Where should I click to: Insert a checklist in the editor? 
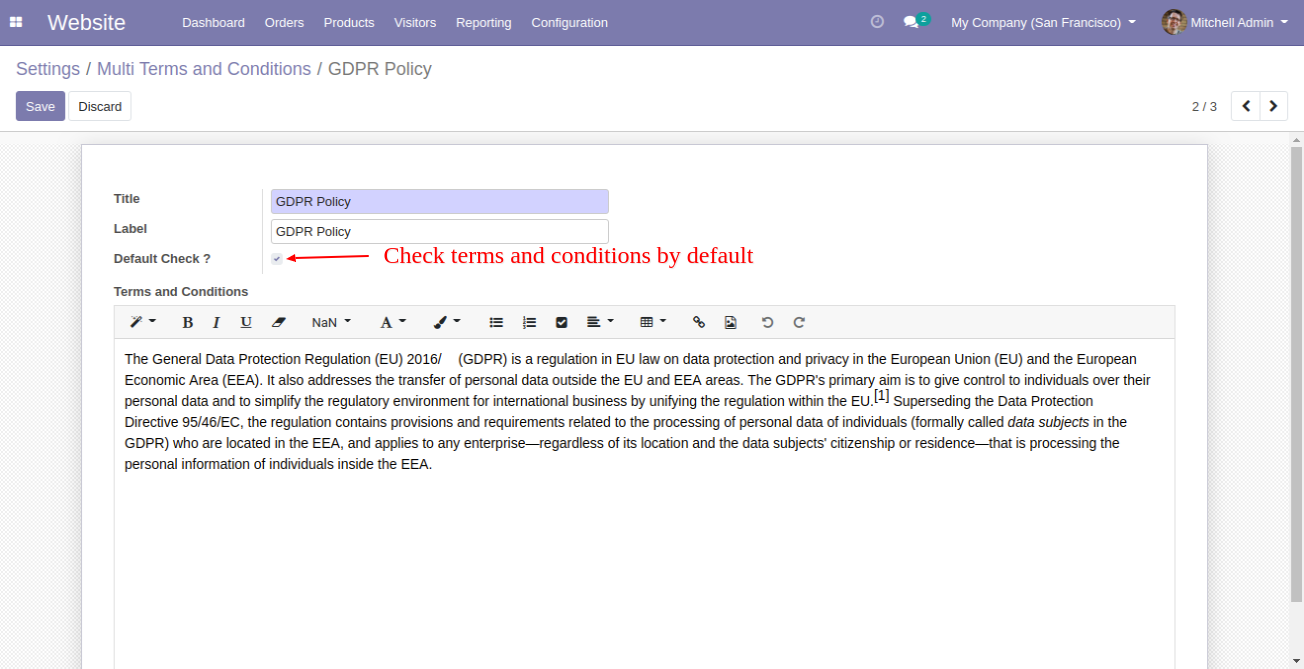(x=561, y=322)
